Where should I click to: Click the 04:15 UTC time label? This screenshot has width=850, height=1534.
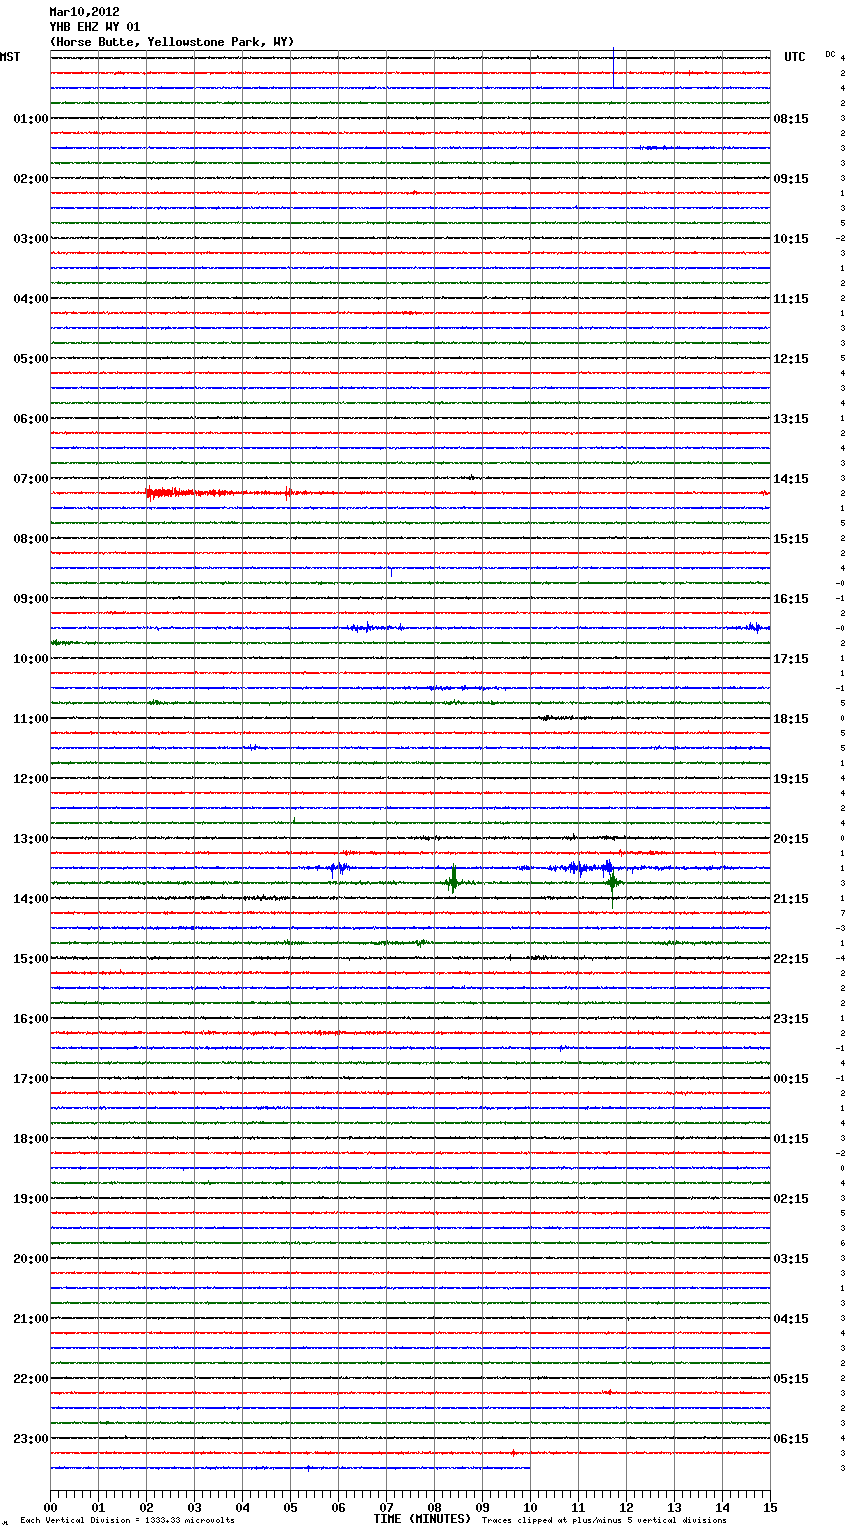(x=791, y=1319)
